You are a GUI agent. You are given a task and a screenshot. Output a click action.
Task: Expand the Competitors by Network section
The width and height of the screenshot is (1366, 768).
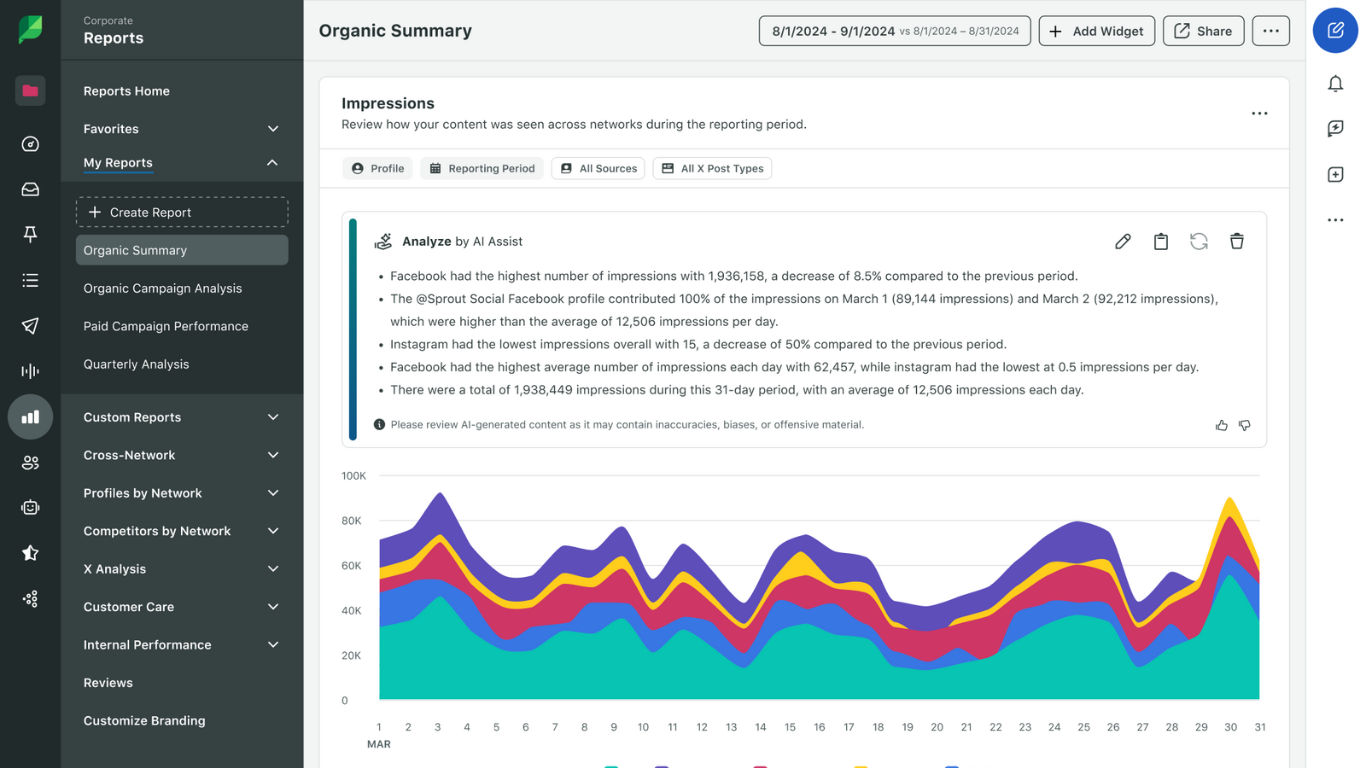pos(181,531)
